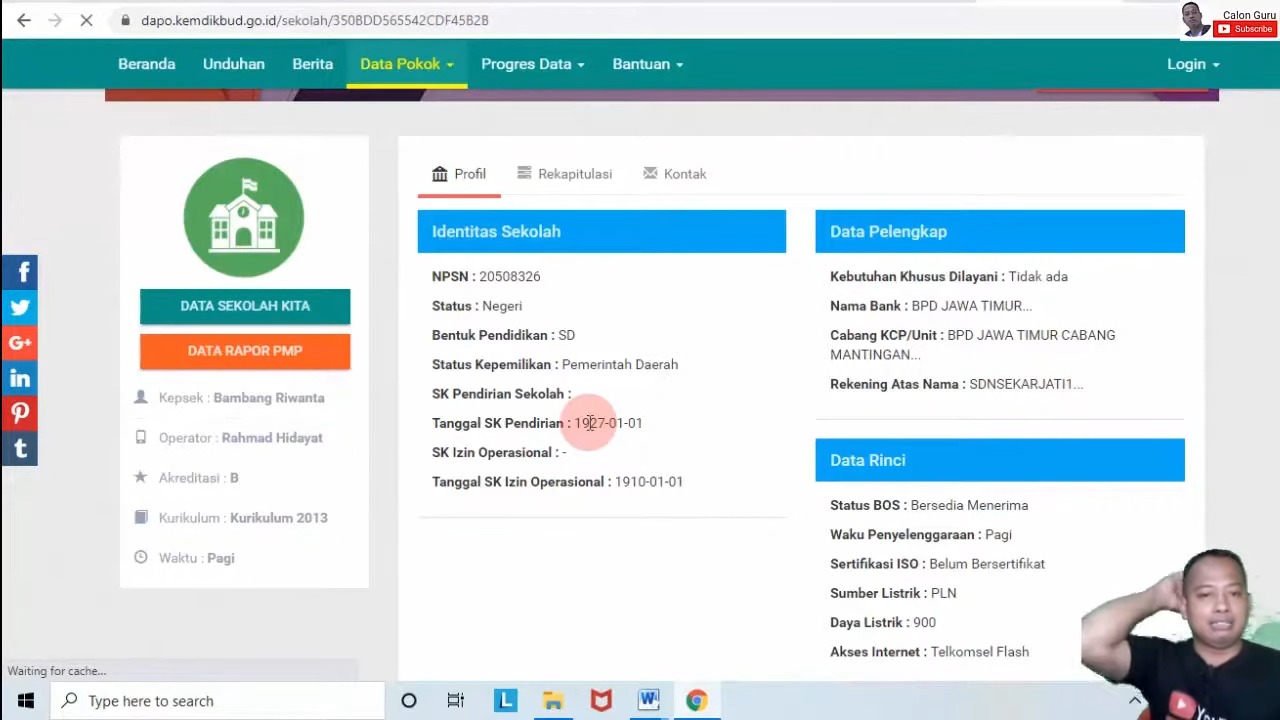Viewport: 1280px width, 720px height.
Task: Go to Beranda menu item
Action: [x=146, y=64]
